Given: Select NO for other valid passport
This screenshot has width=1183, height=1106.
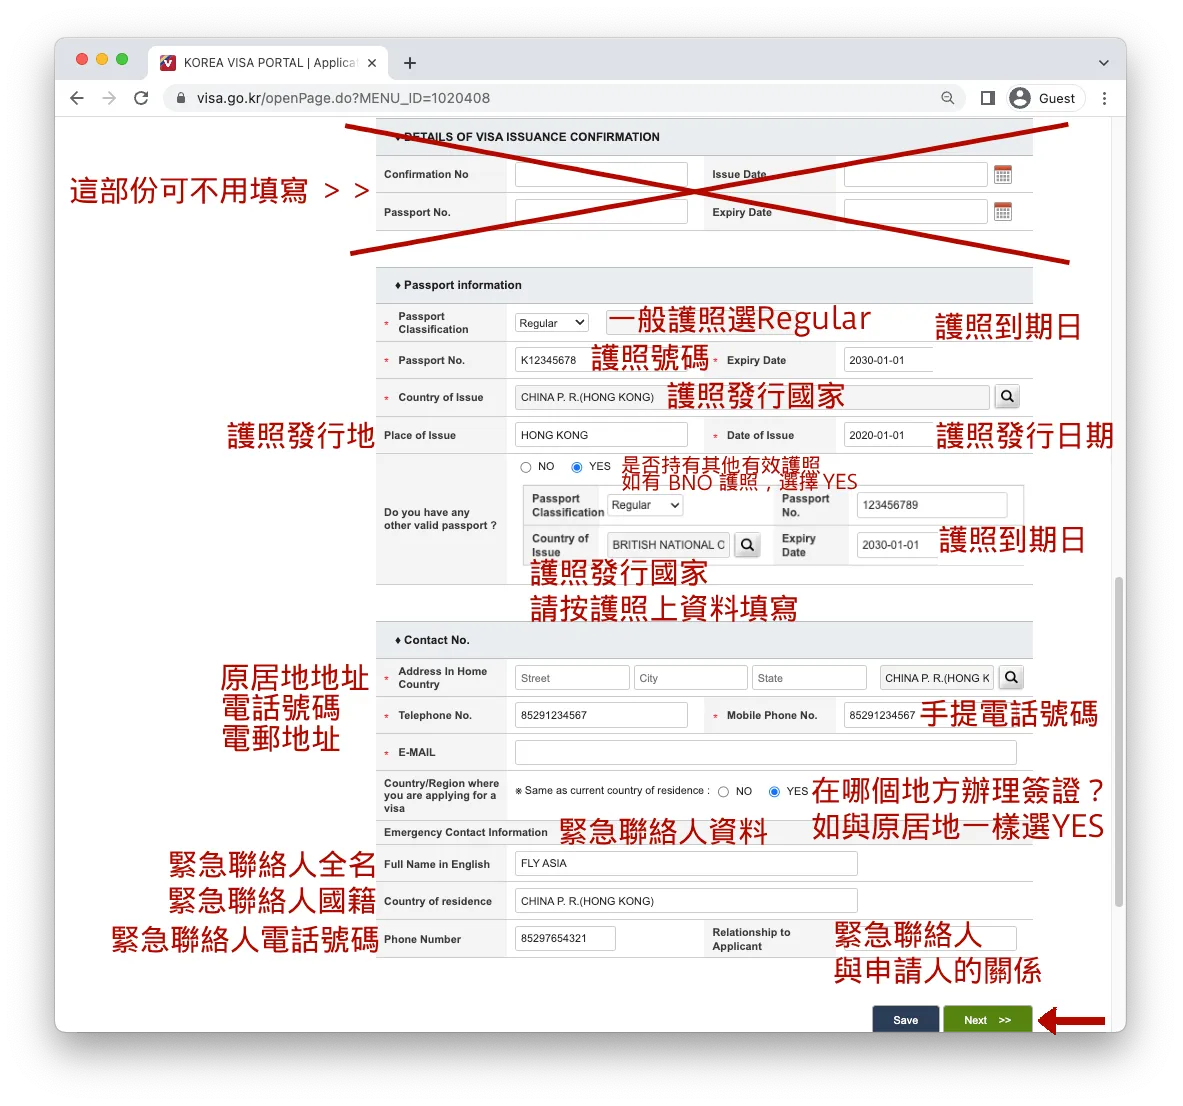Looking at the screenshot, I should coord(526,467).
